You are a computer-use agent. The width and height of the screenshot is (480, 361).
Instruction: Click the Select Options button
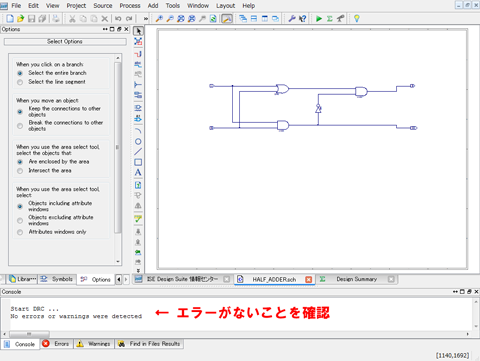[65, 42]
